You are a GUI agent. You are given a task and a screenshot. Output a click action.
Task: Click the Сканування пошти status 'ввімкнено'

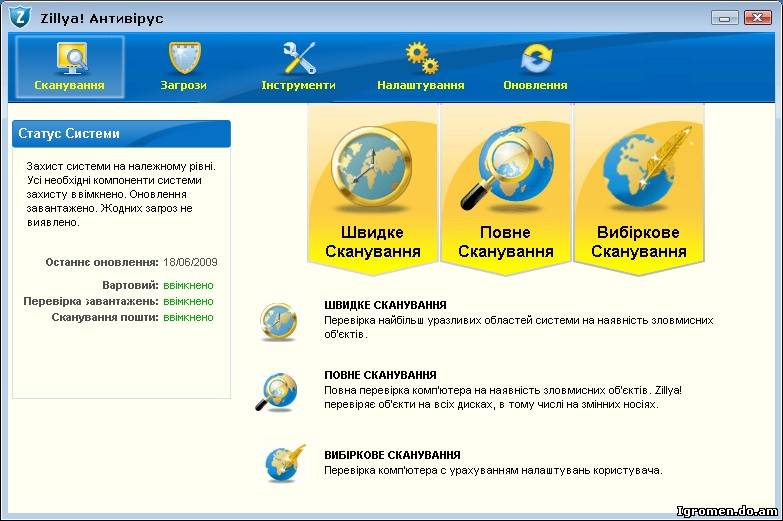pos(188,317)
